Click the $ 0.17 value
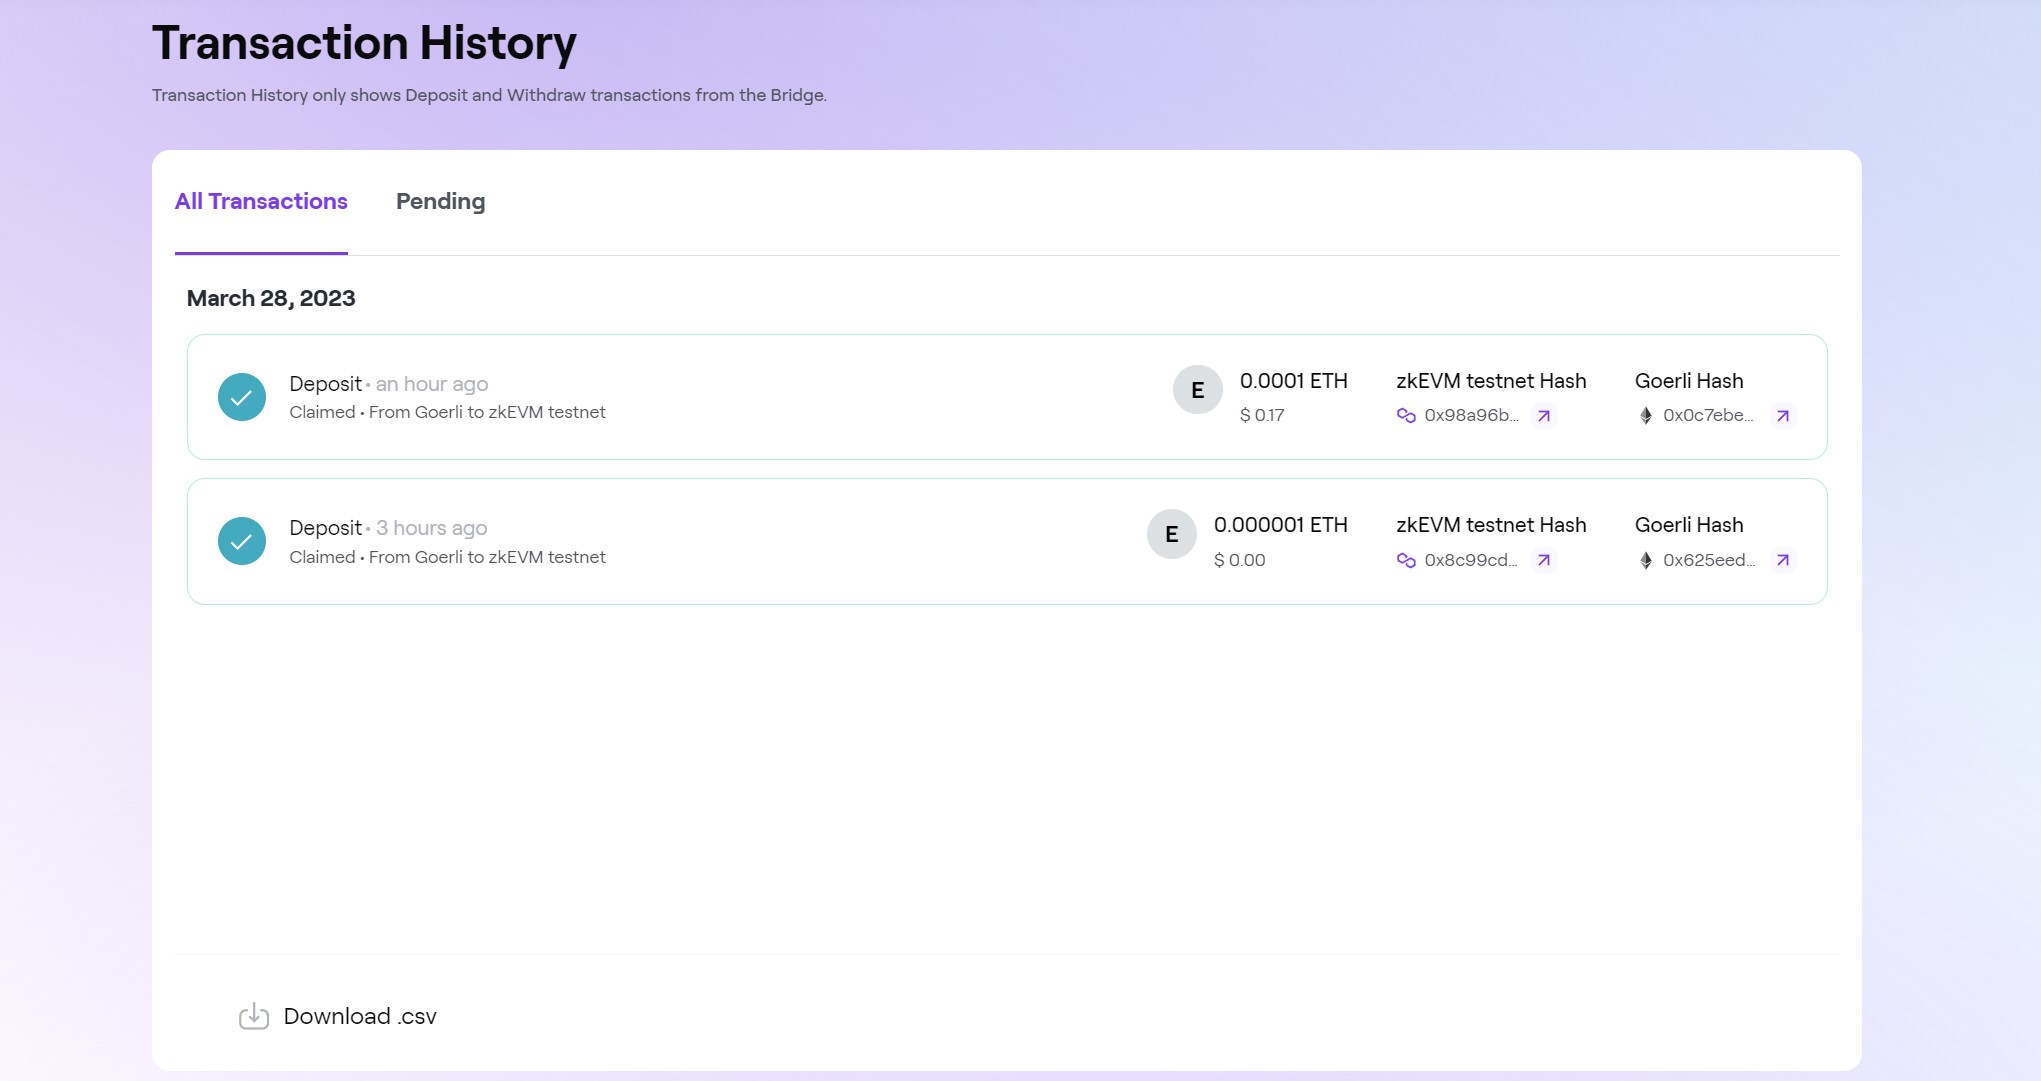 pyautogui.click(x=1262, y=415)
